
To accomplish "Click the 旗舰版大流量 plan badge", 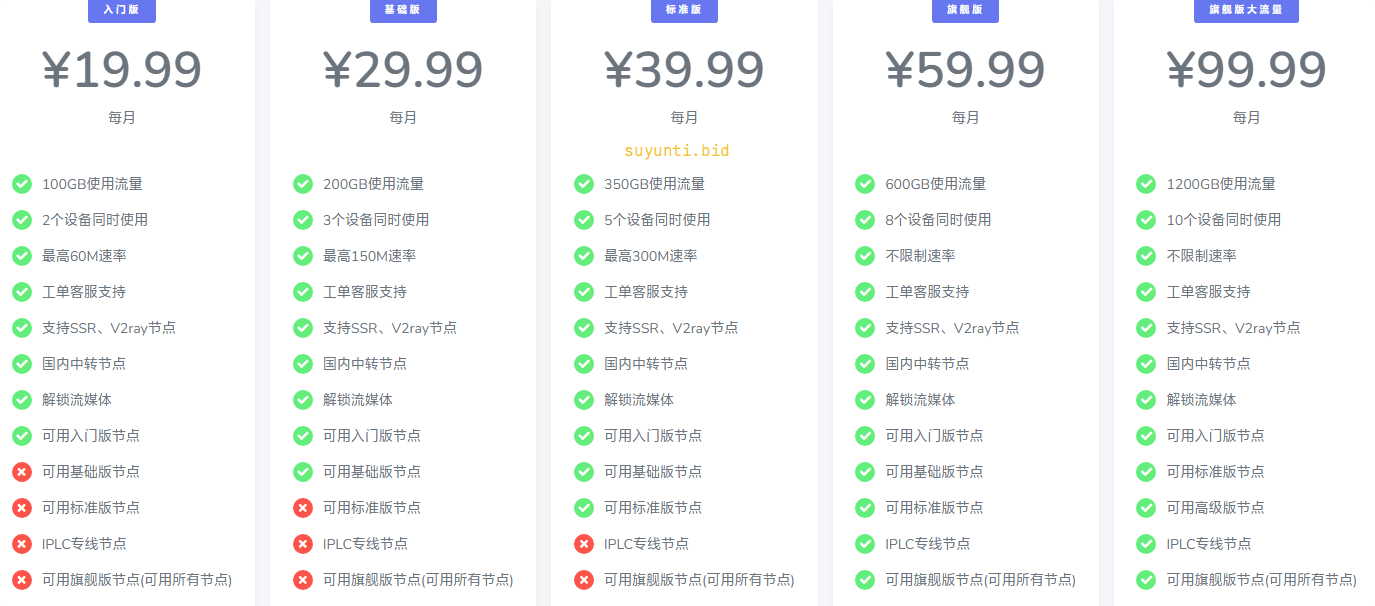I will 1246,10.
